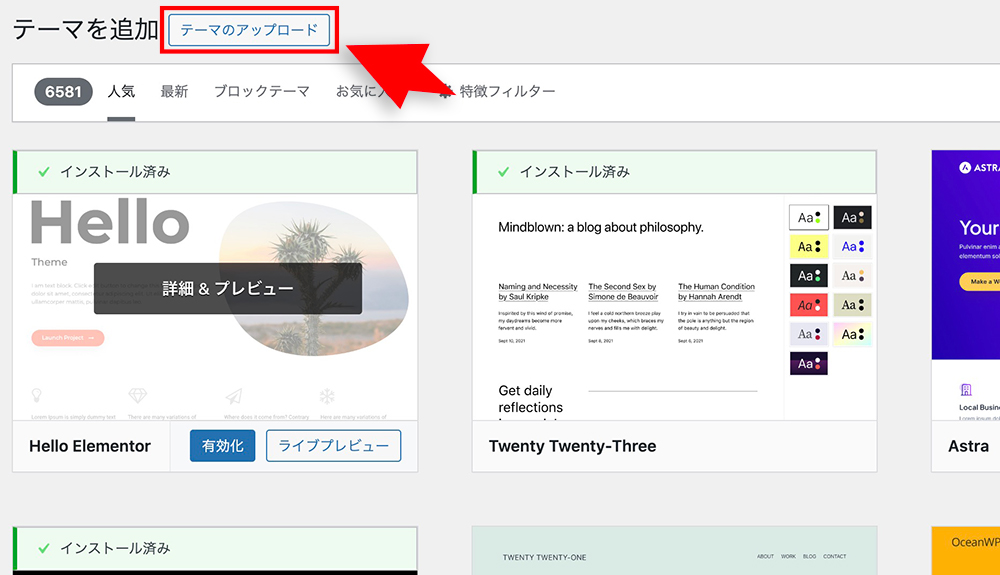Image resolution: width=1000 pixels, height=575 pixels.
Task: Open the Twenty Twenty-One theme thumbnail
Action: click(674, 551)
